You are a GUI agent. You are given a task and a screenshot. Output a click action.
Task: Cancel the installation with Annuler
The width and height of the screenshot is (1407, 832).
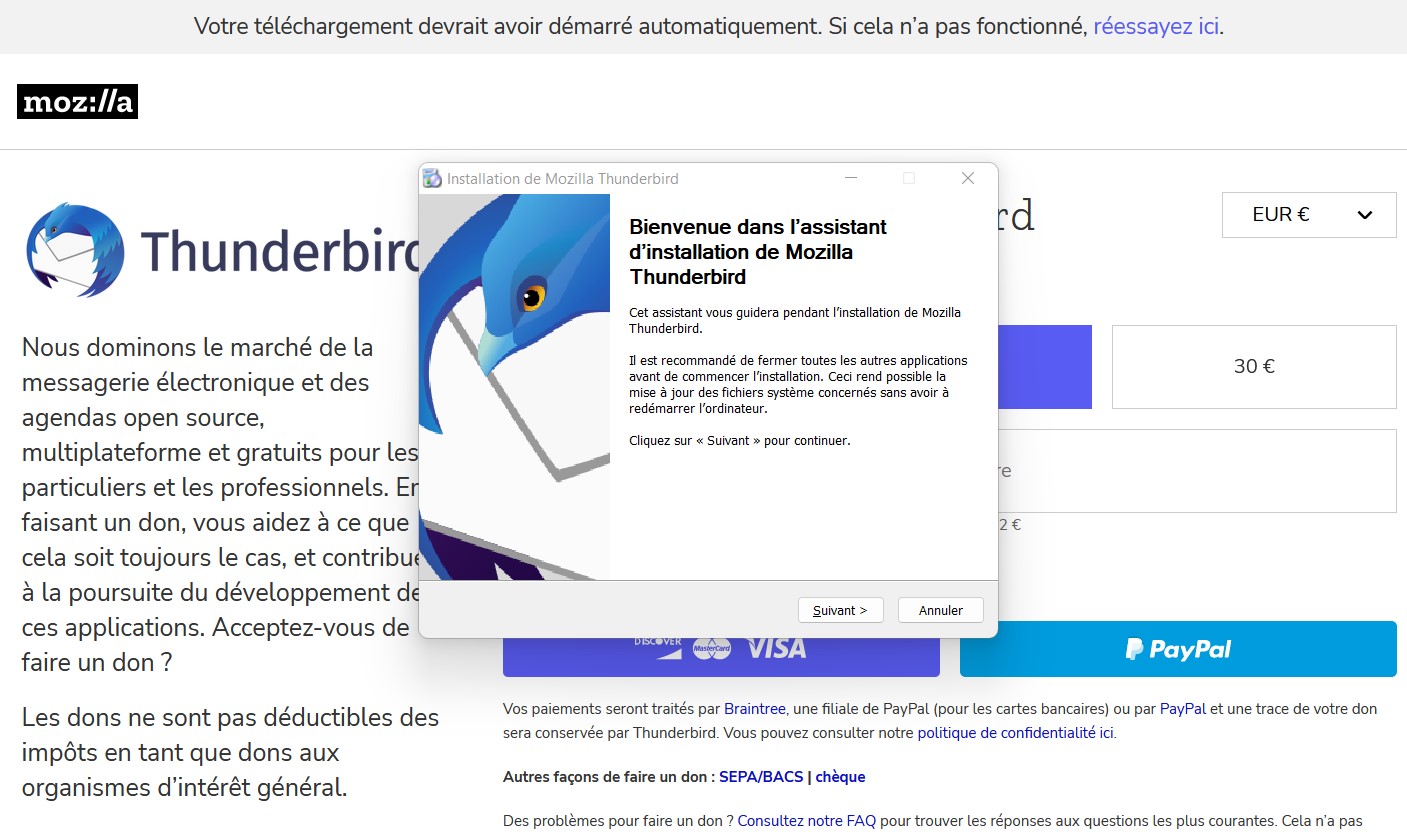click(940, 610)
